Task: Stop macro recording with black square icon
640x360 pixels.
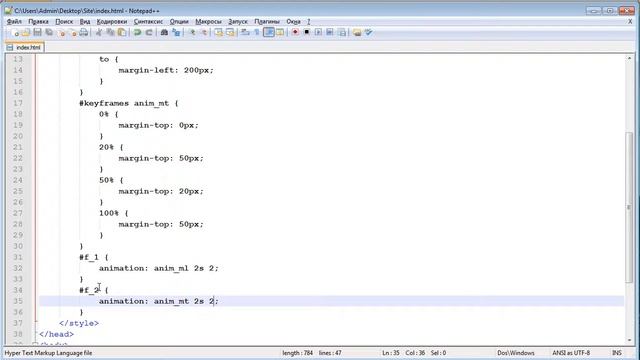Action: (307, 33)
